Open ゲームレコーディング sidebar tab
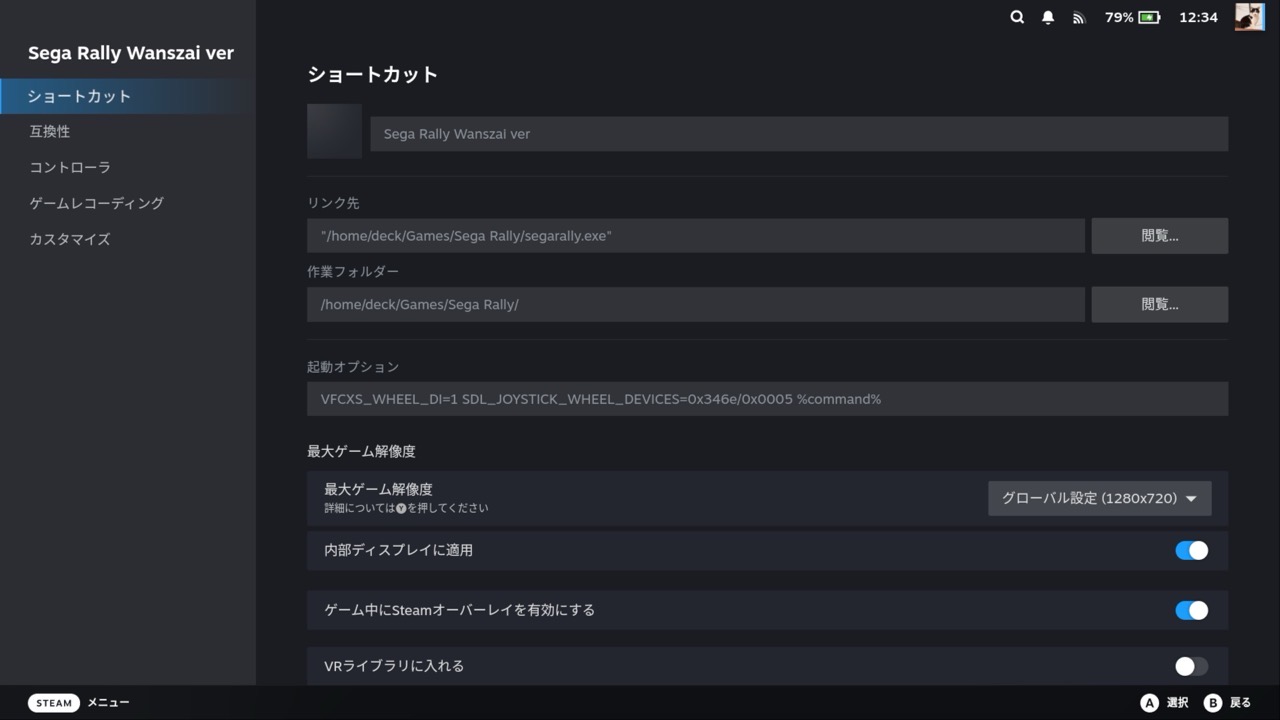This screenshot has width=1280, height=720. tap(128, 203)
